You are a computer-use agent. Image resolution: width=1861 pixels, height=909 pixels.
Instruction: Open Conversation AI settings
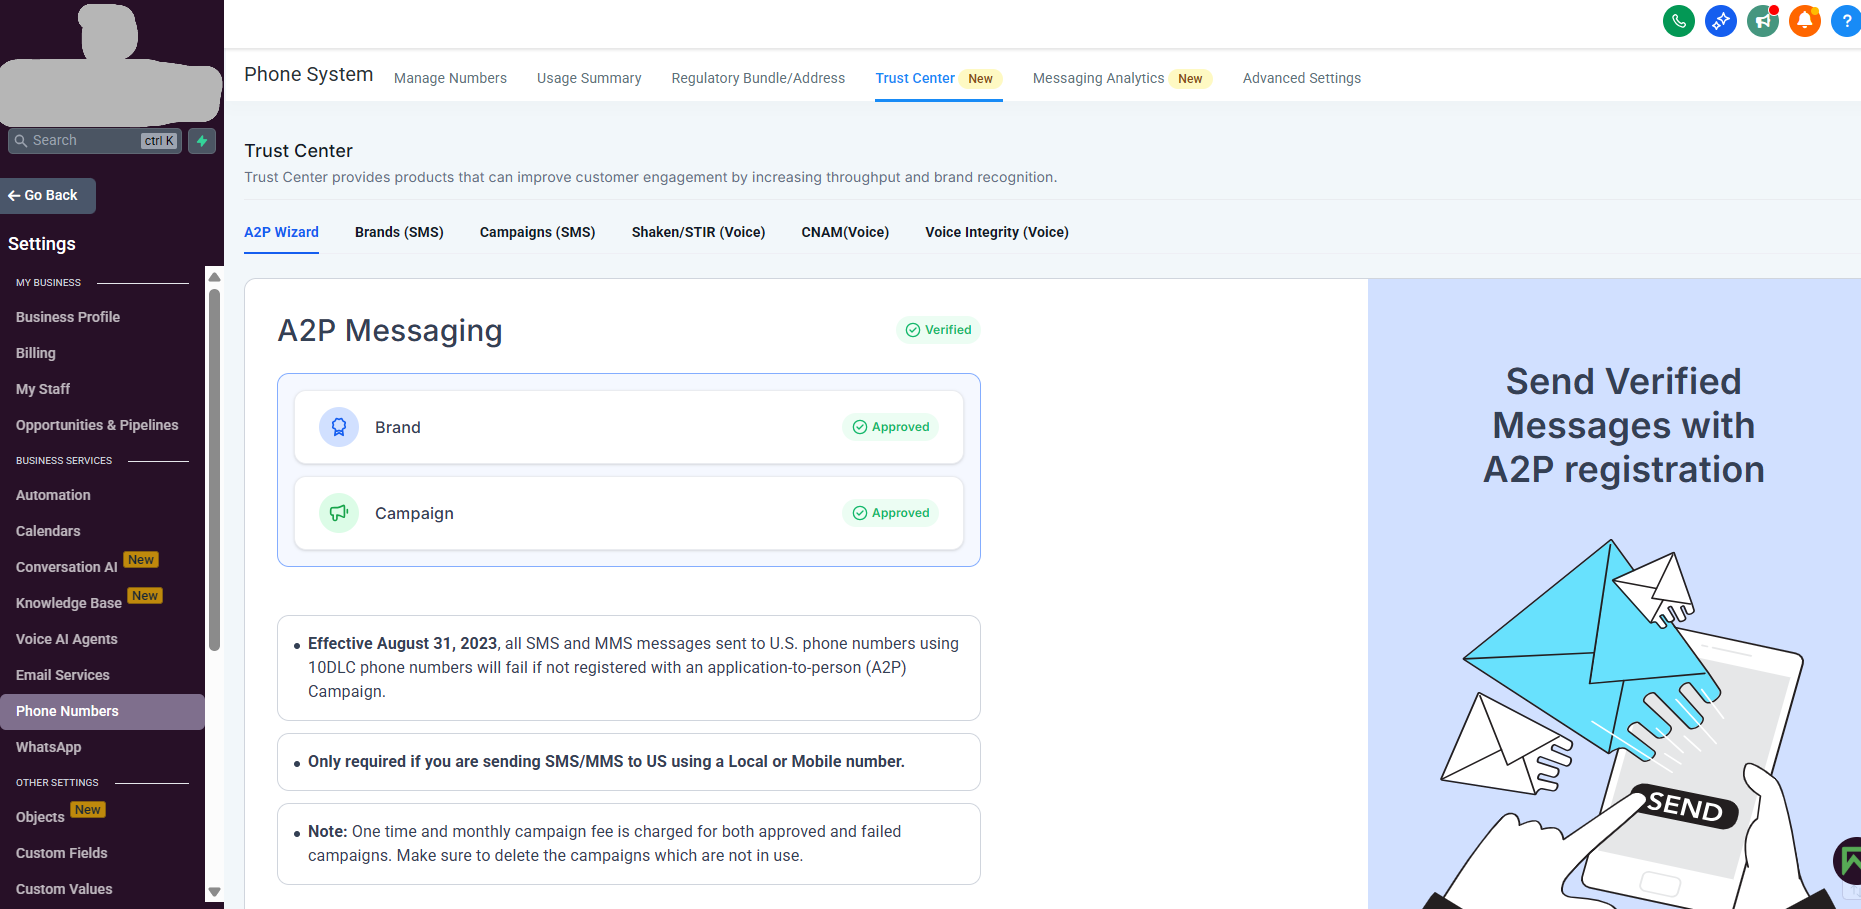(x=67, y=567)
